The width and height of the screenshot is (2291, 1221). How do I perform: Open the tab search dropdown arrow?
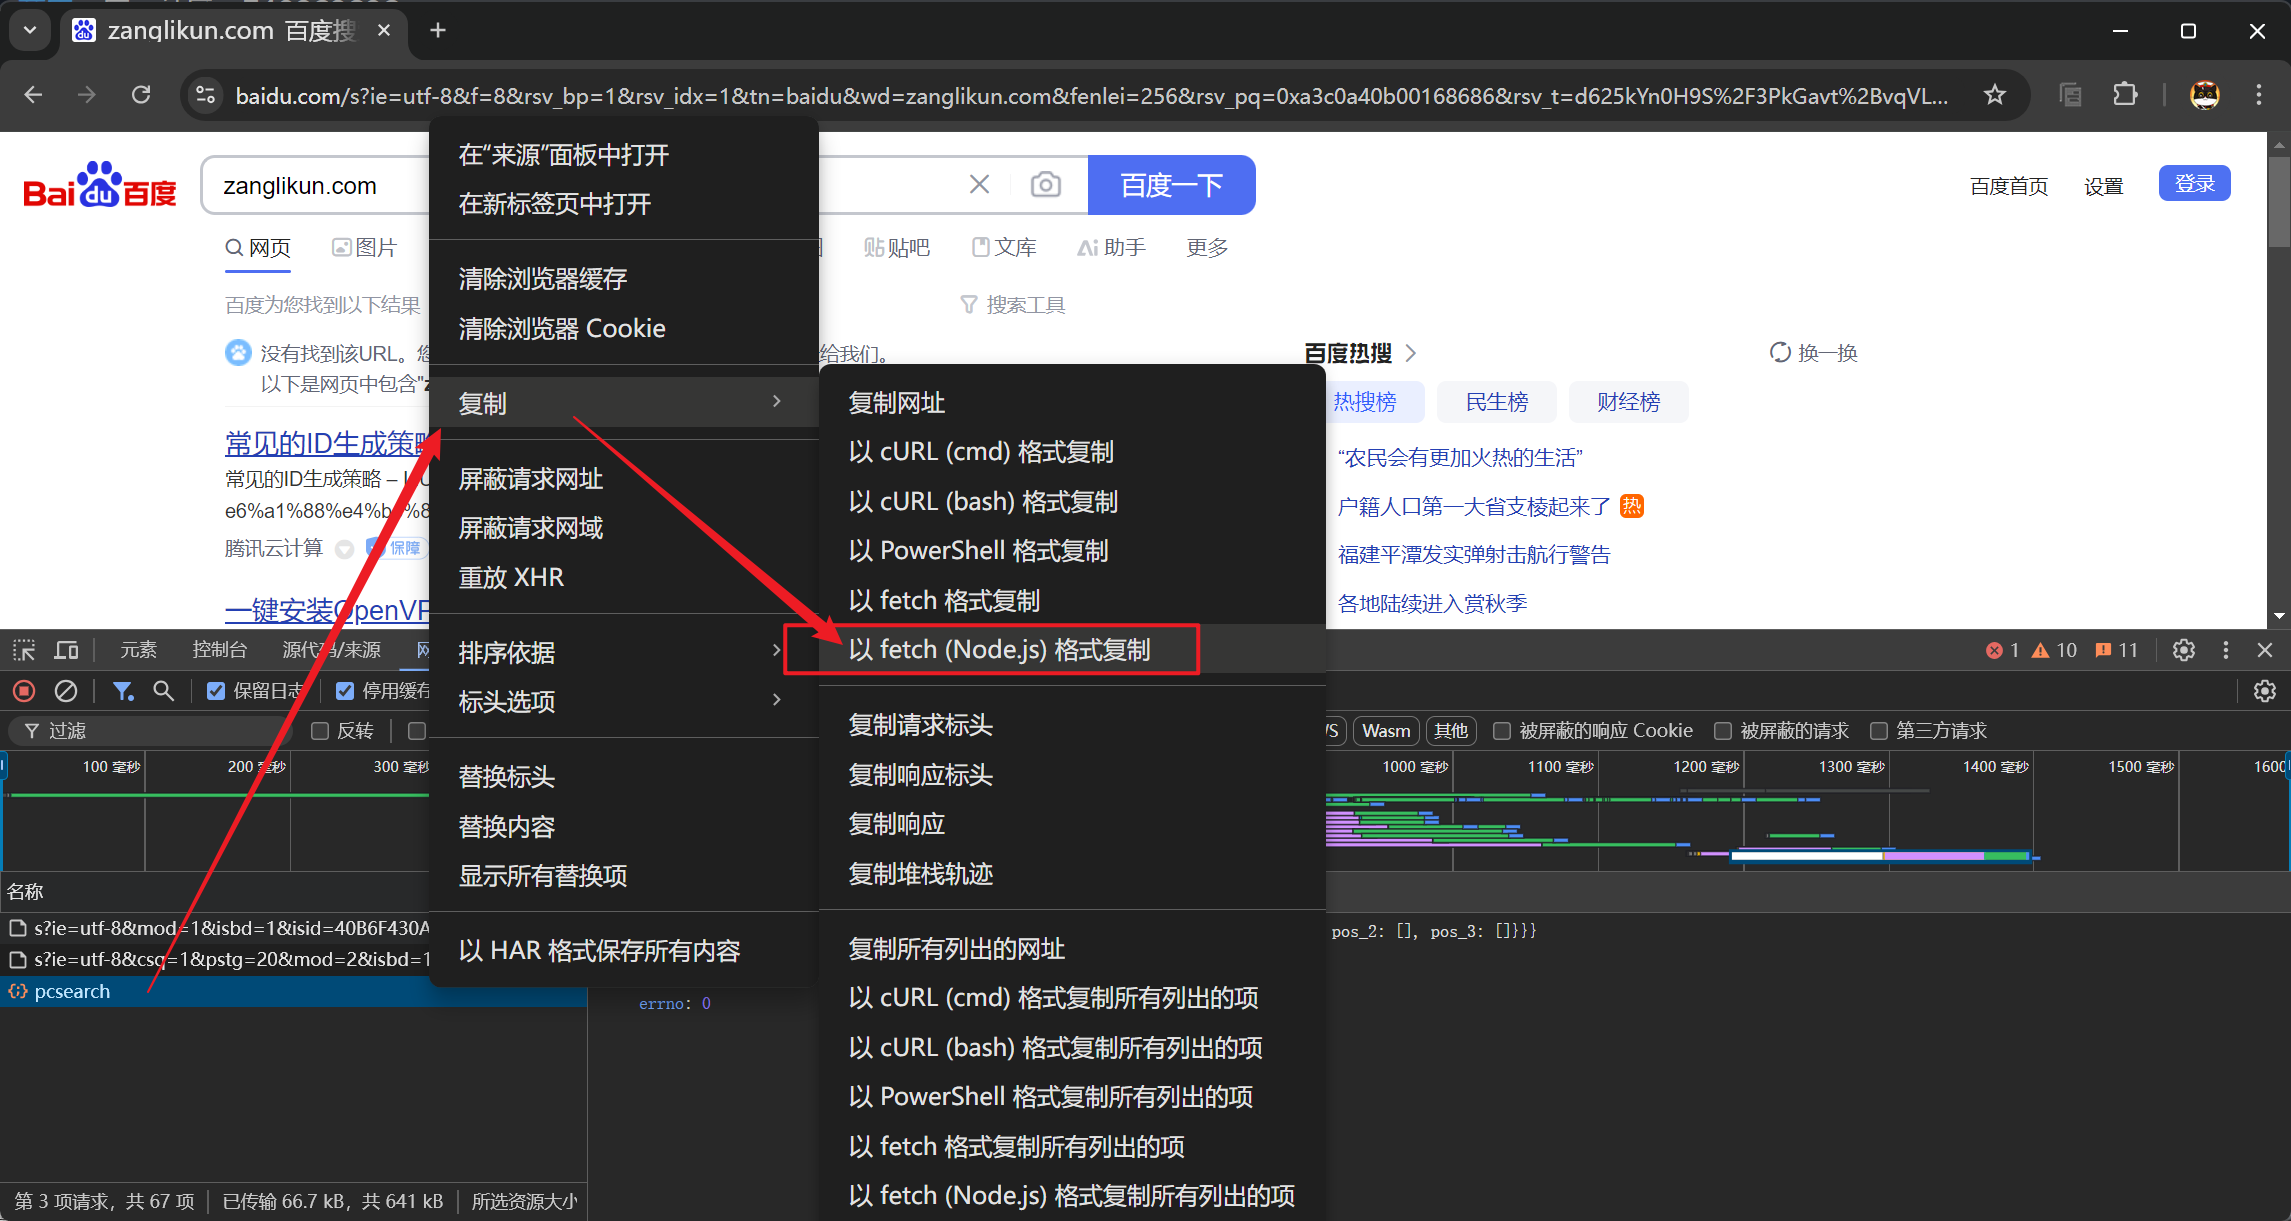coord(30,30)
